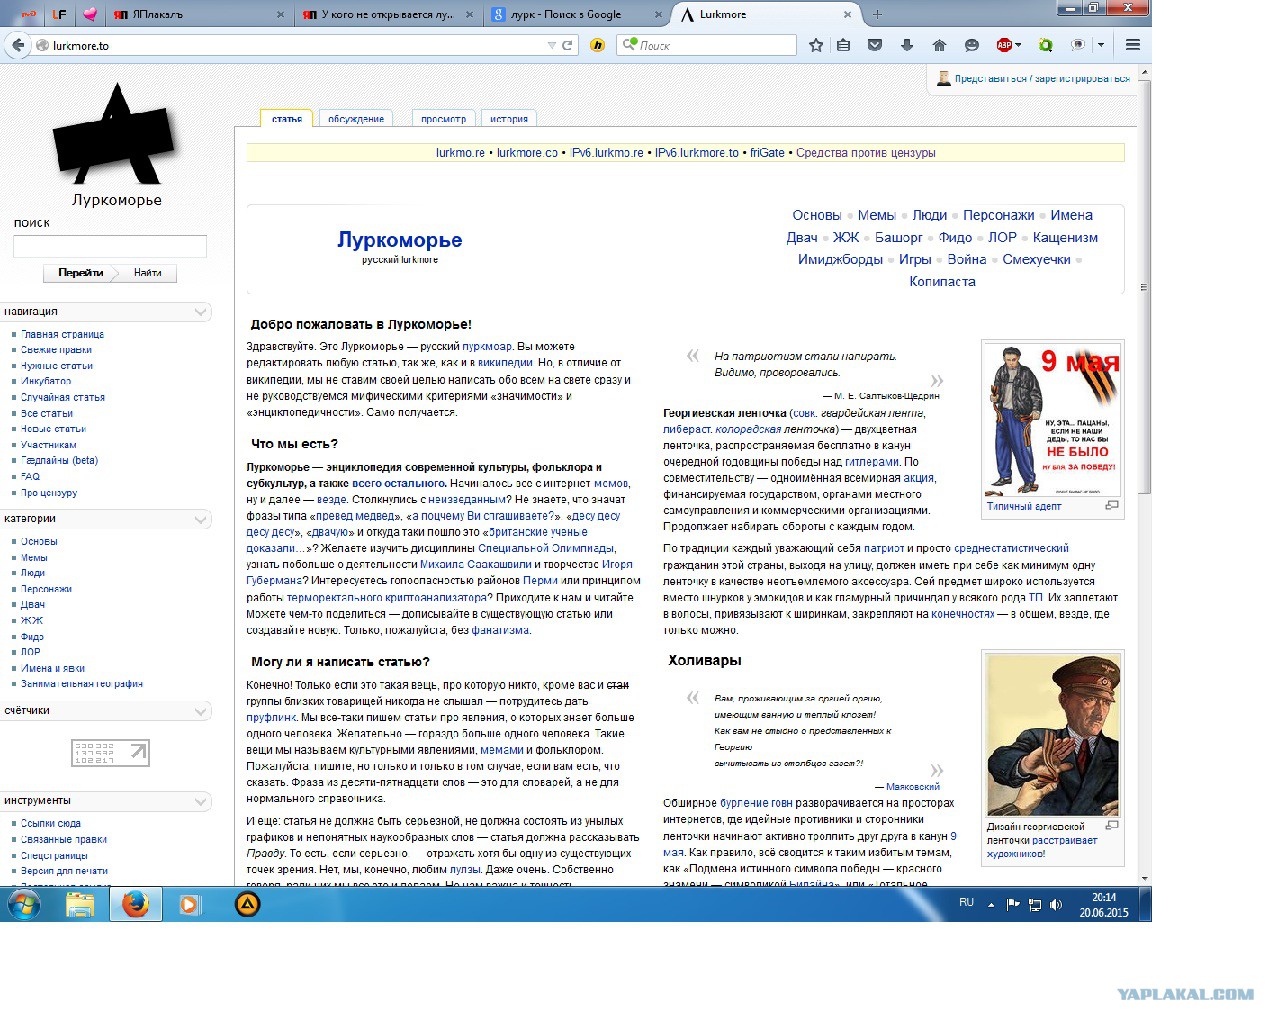Open the Adblock Plus dropdown arrow
Viewport: 1280px width, 1024px height.
pyautogui.click(x=1018, y=45)
